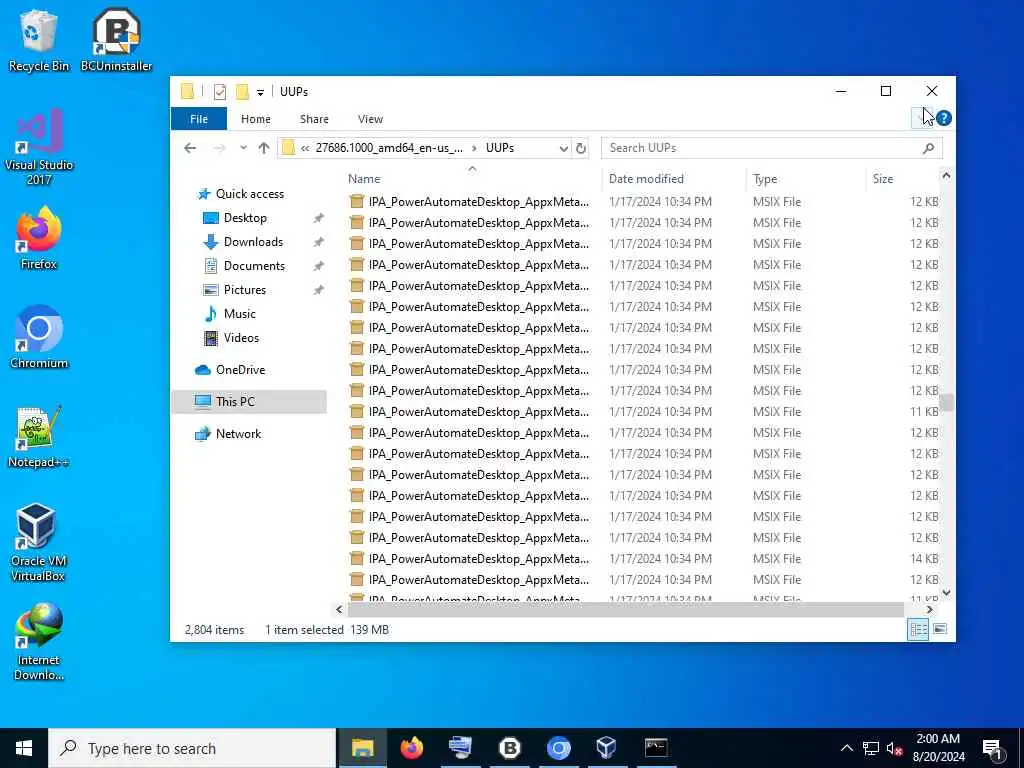Screen dimensions: 1024x768
Task: Open the Visual Studio 2017 desktop shortcut
Action: point(39,147)
